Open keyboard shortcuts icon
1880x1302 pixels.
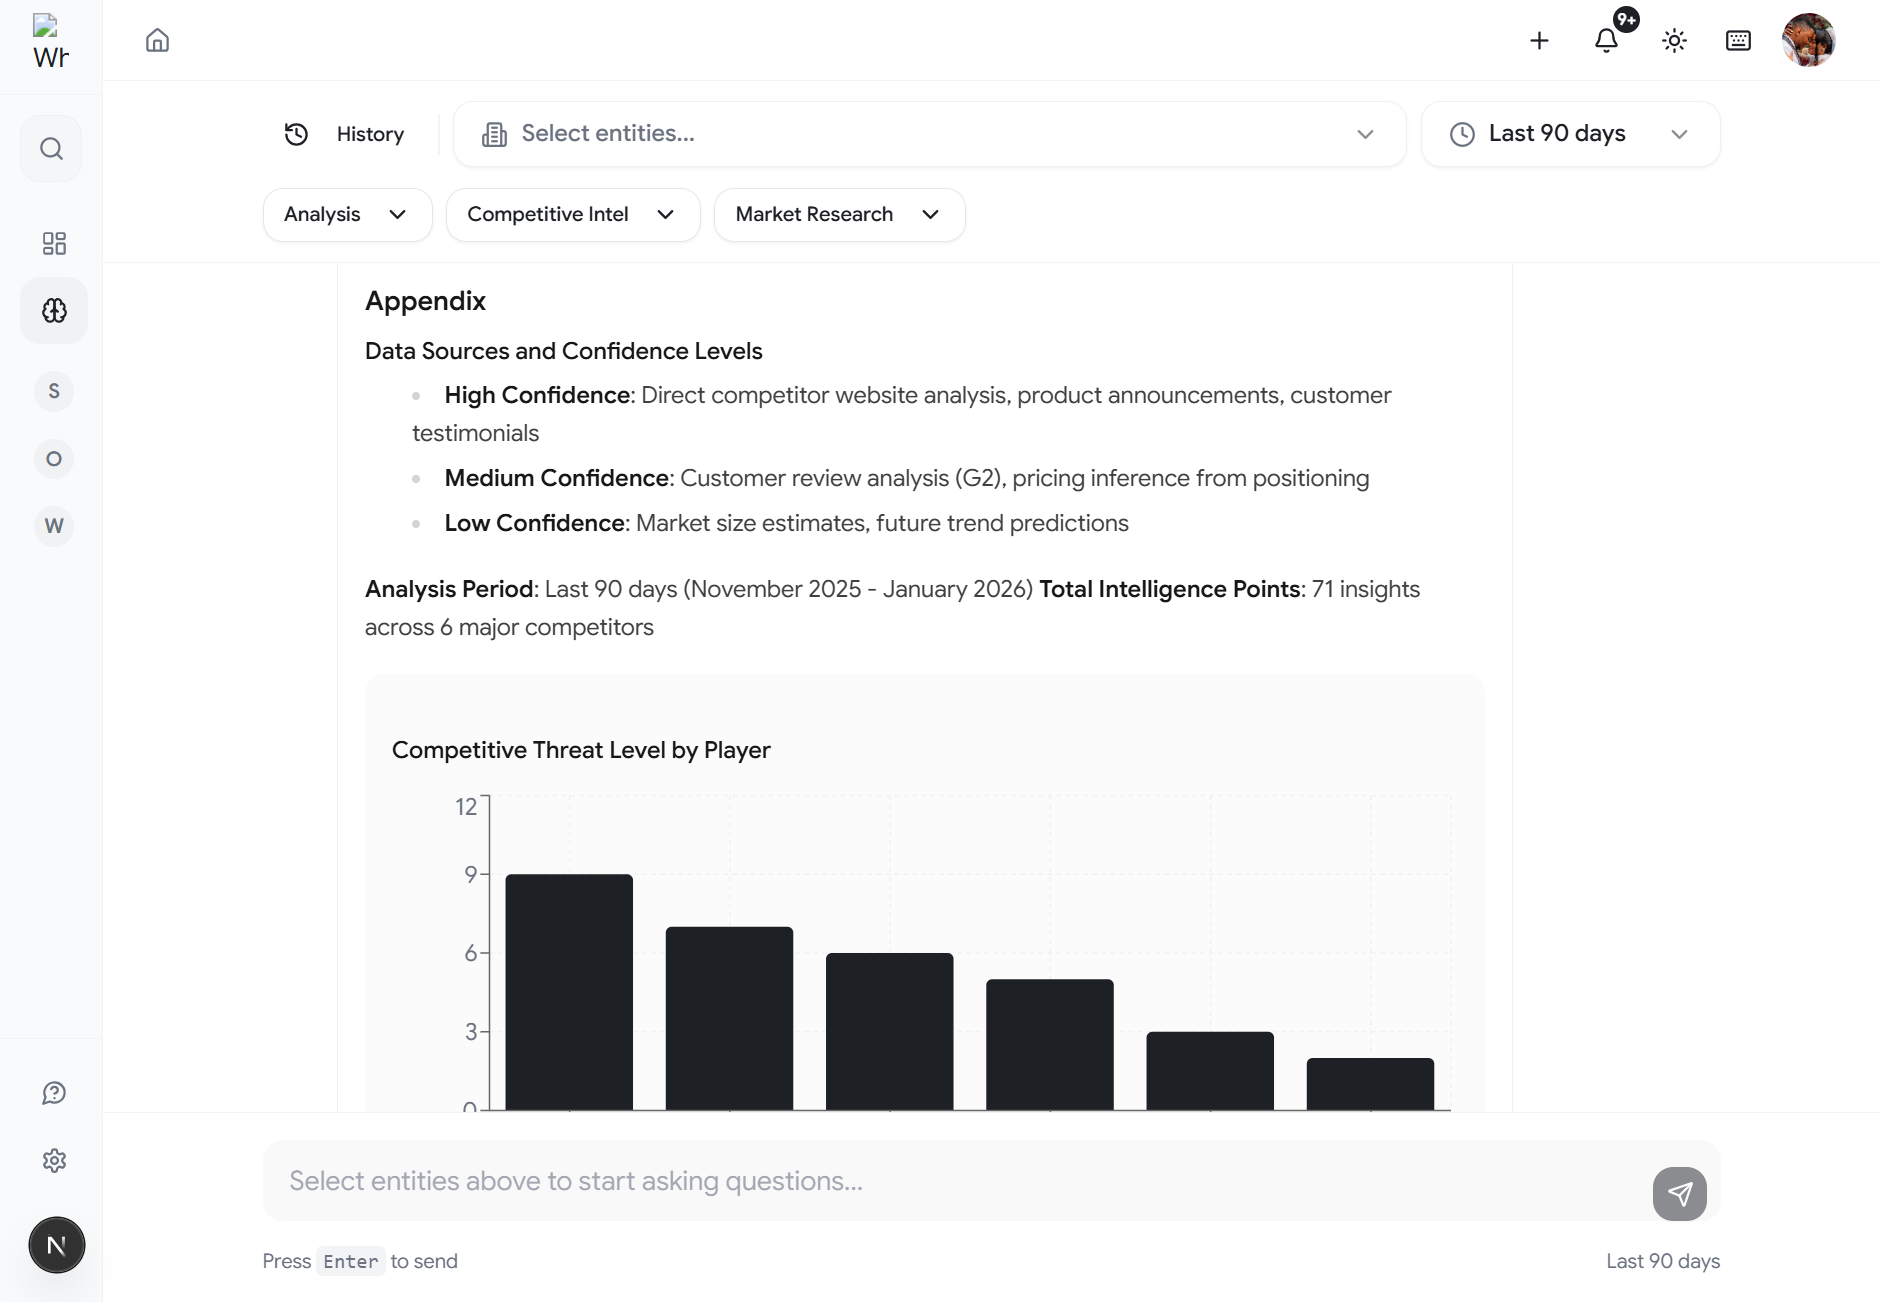(x=1738, y=40)
